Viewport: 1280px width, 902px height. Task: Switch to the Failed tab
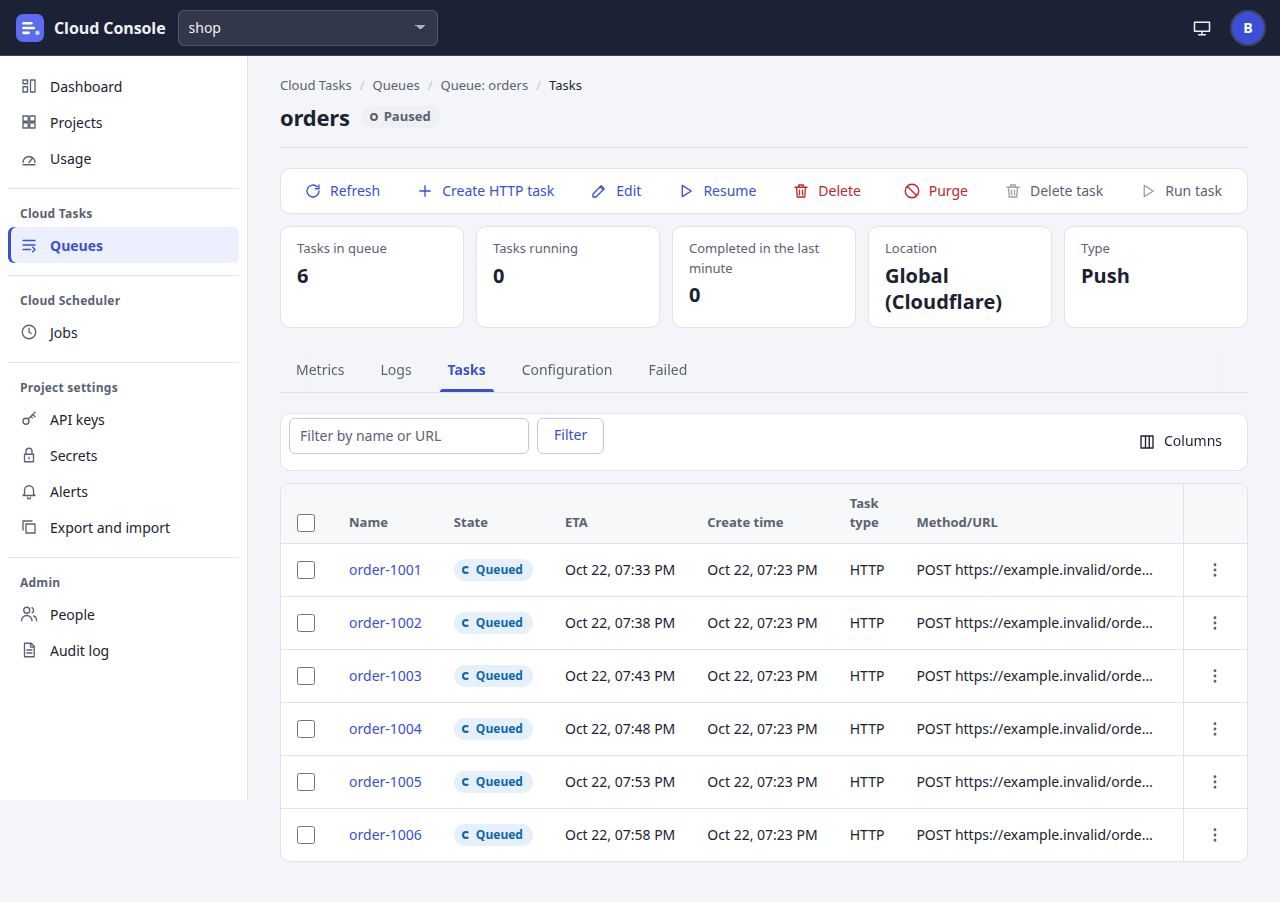click(667, 370)
